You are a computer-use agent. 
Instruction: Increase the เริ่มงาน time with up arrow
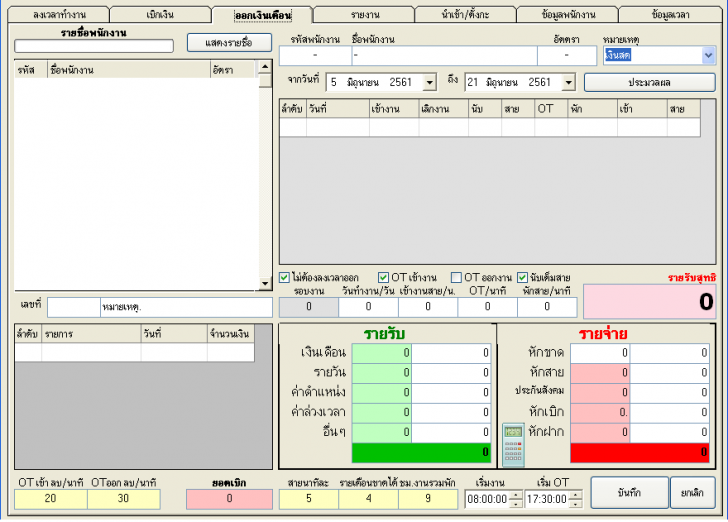[x=516, y=495]
